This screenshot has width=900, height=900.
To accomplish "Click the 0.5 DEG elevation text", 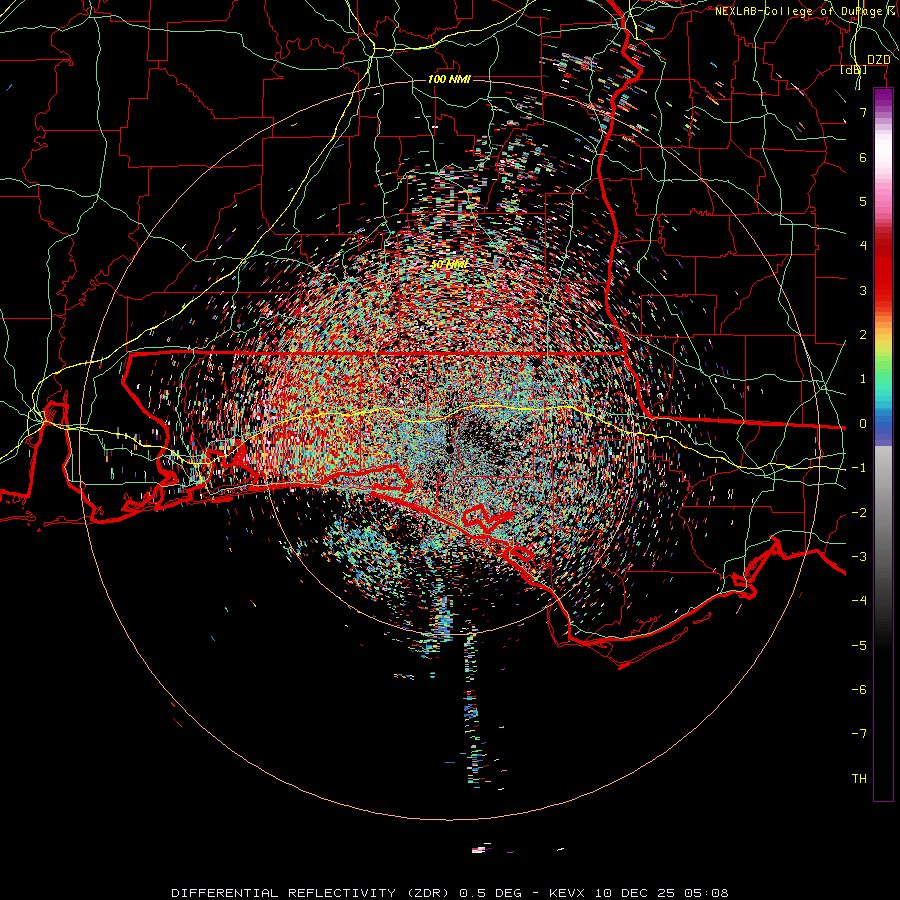I will [491, 893].
